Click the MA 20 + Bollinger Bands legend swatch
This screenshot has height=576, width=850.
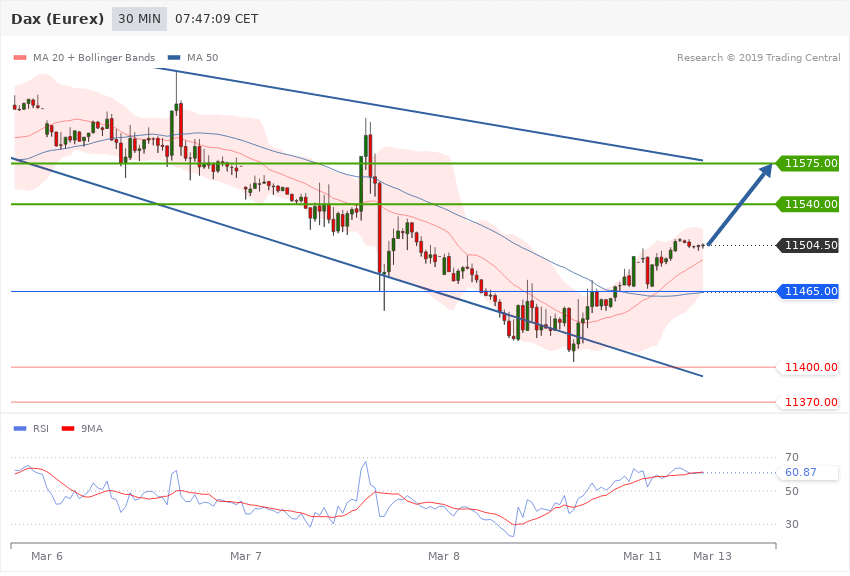[x=20, y=57]
